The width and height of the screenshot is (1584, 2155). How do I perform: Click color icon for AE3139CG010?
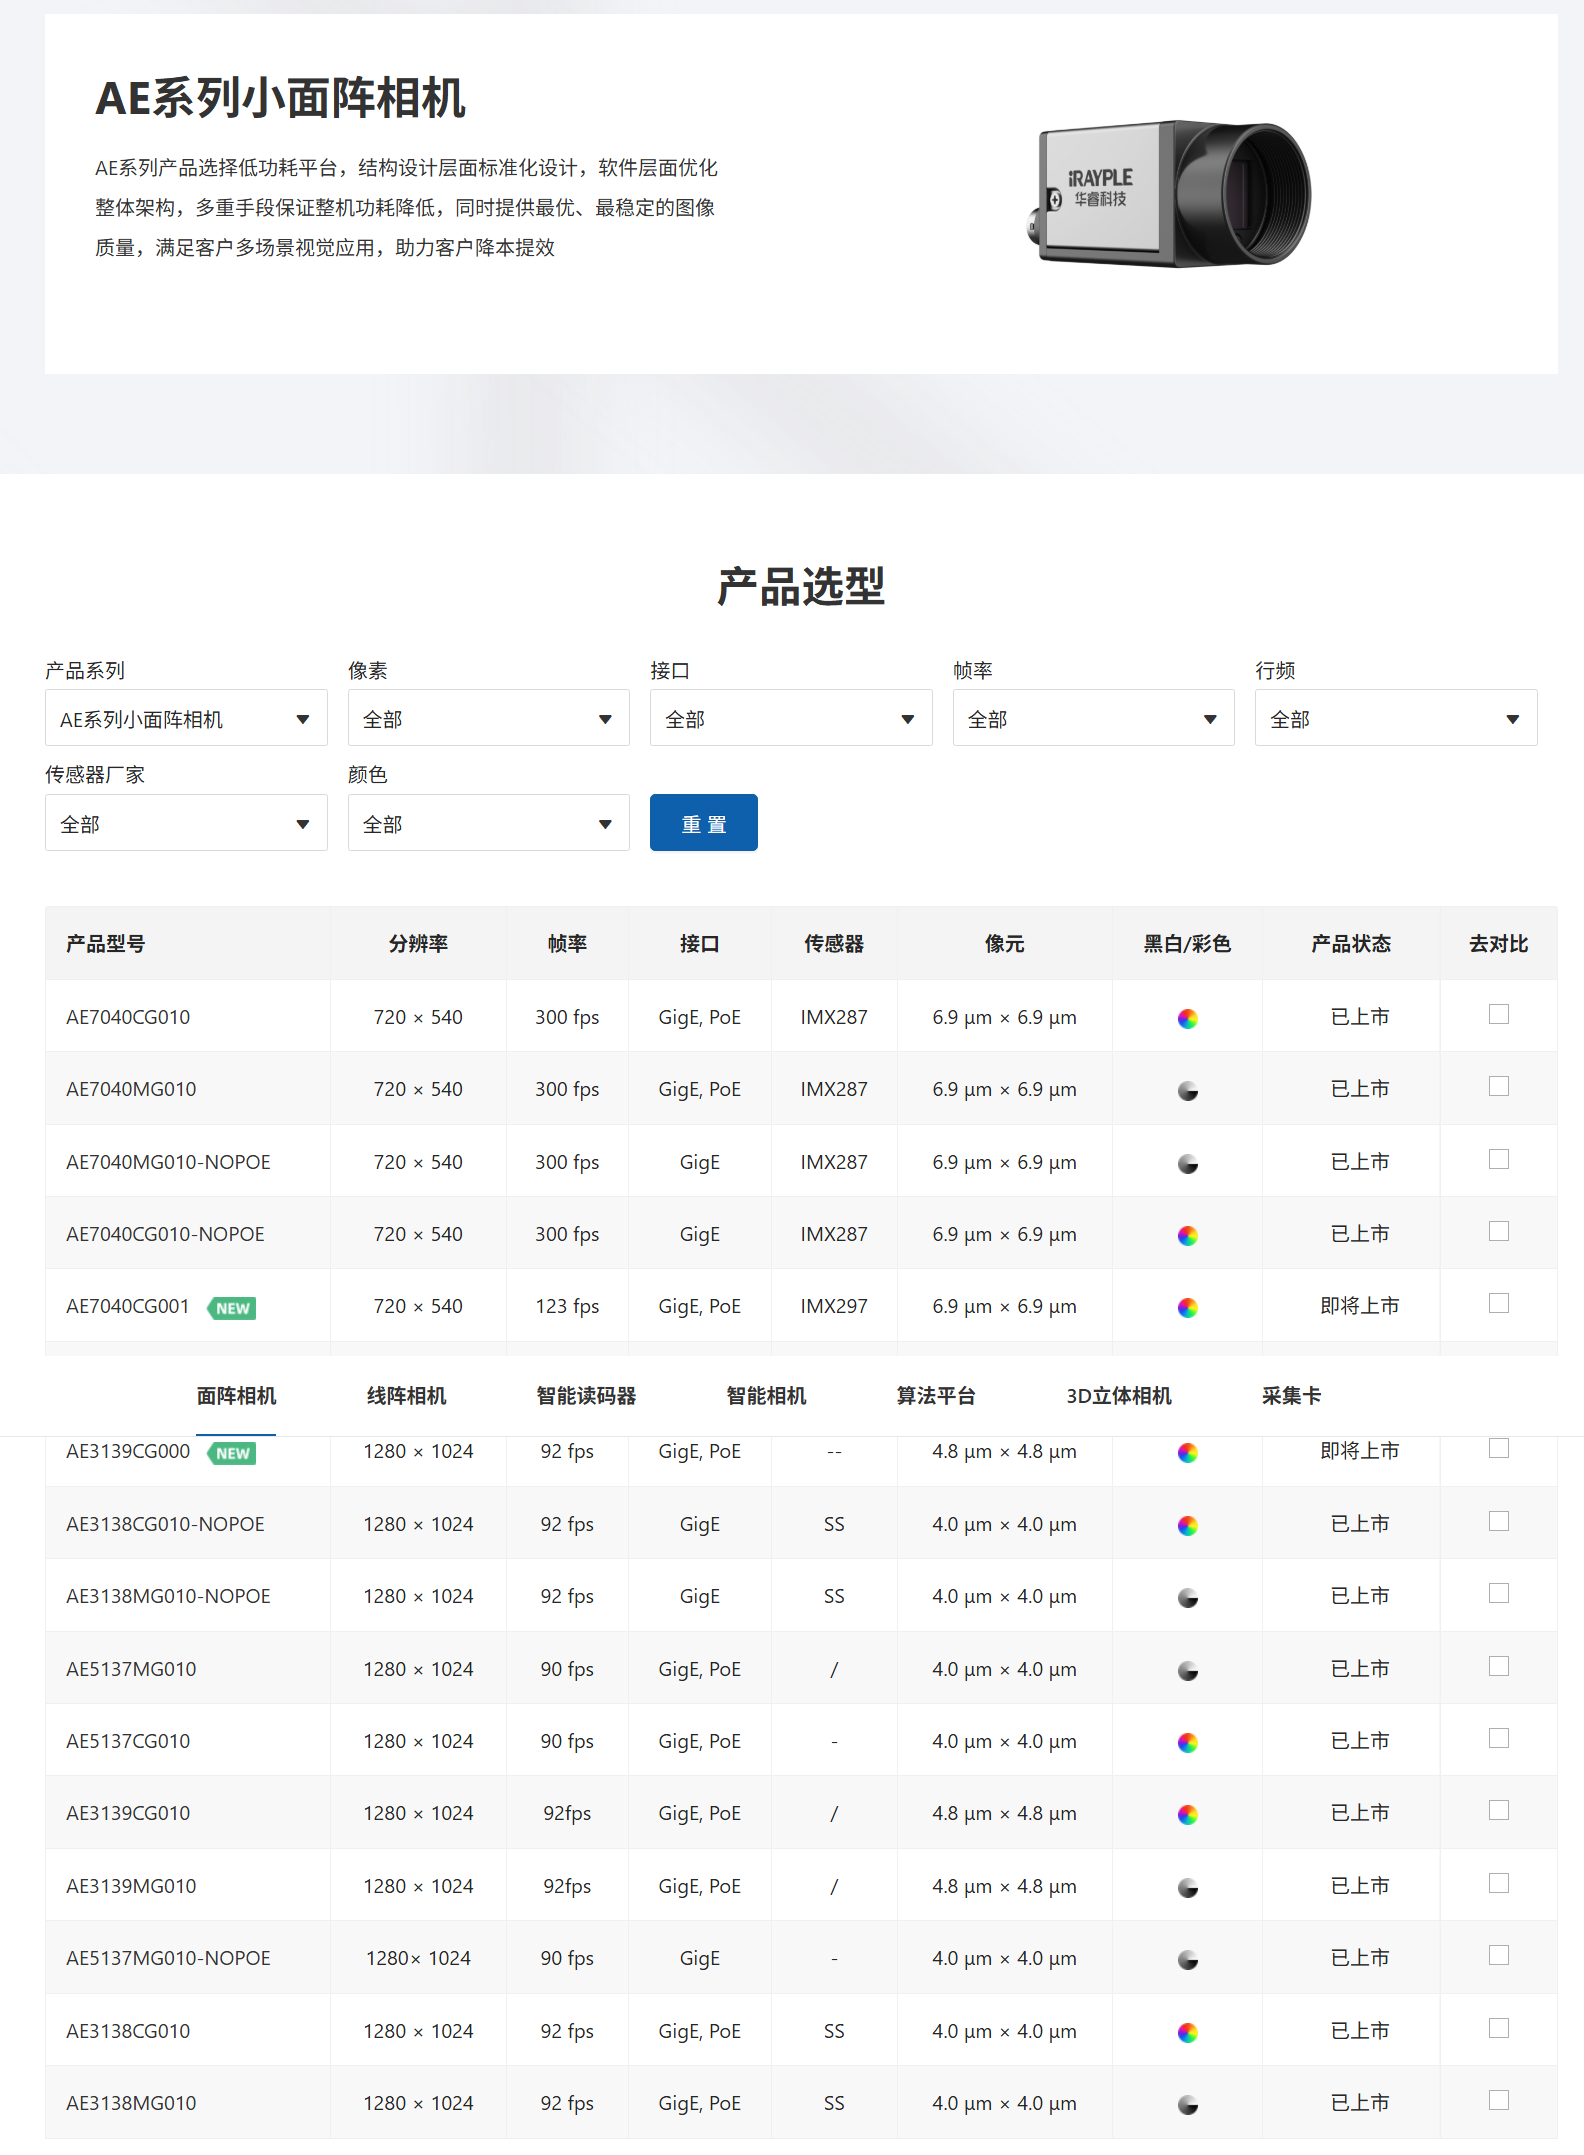point(1187,1815)
